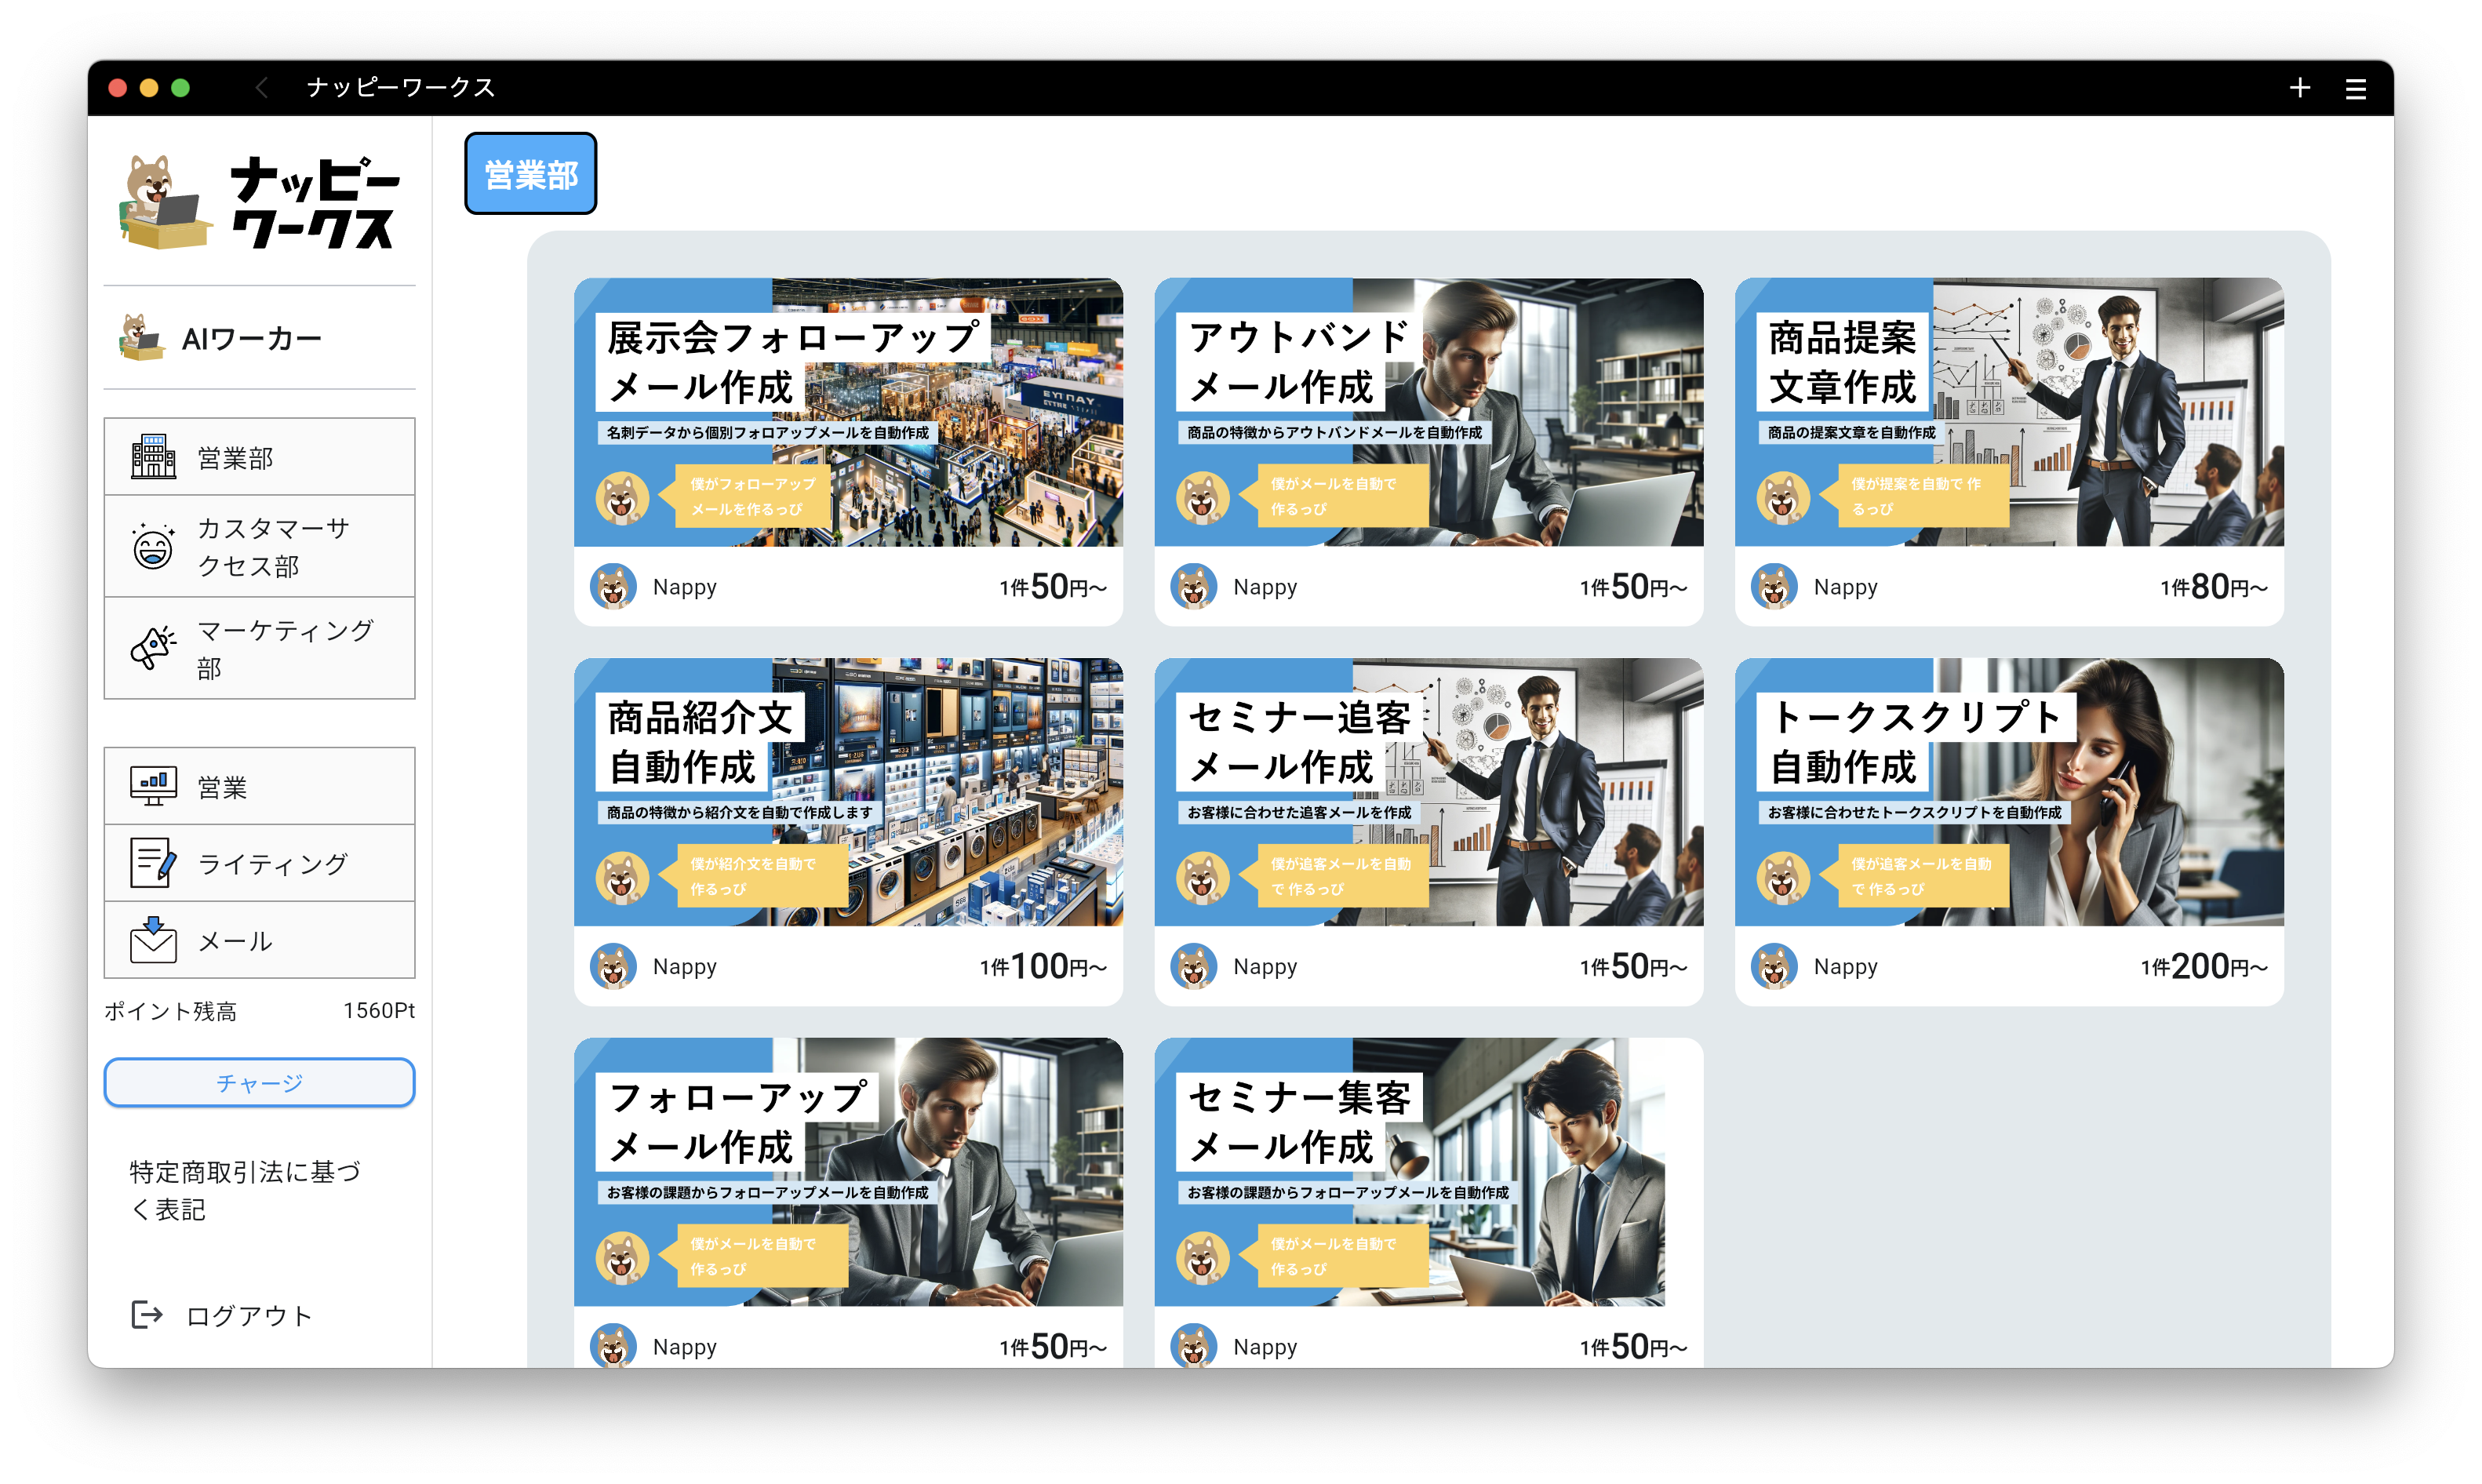The height and width of the screenshot is (1484, 2482).
Task: Click the マーケティング部 megaphone icon
Action: [x=153, y=648]
